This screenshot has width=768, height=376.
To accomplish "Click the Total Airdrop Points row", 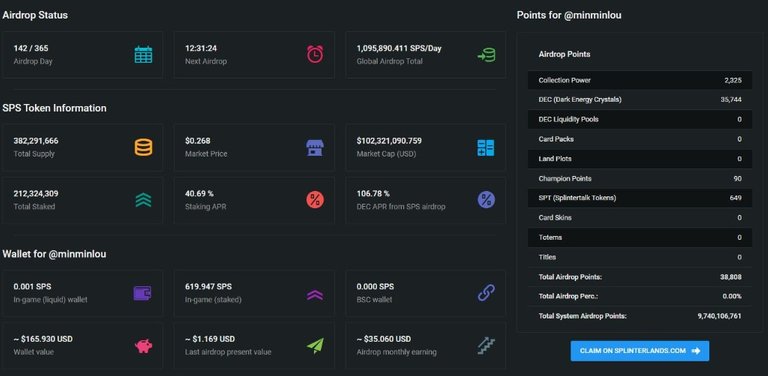I will coord(640,277).
